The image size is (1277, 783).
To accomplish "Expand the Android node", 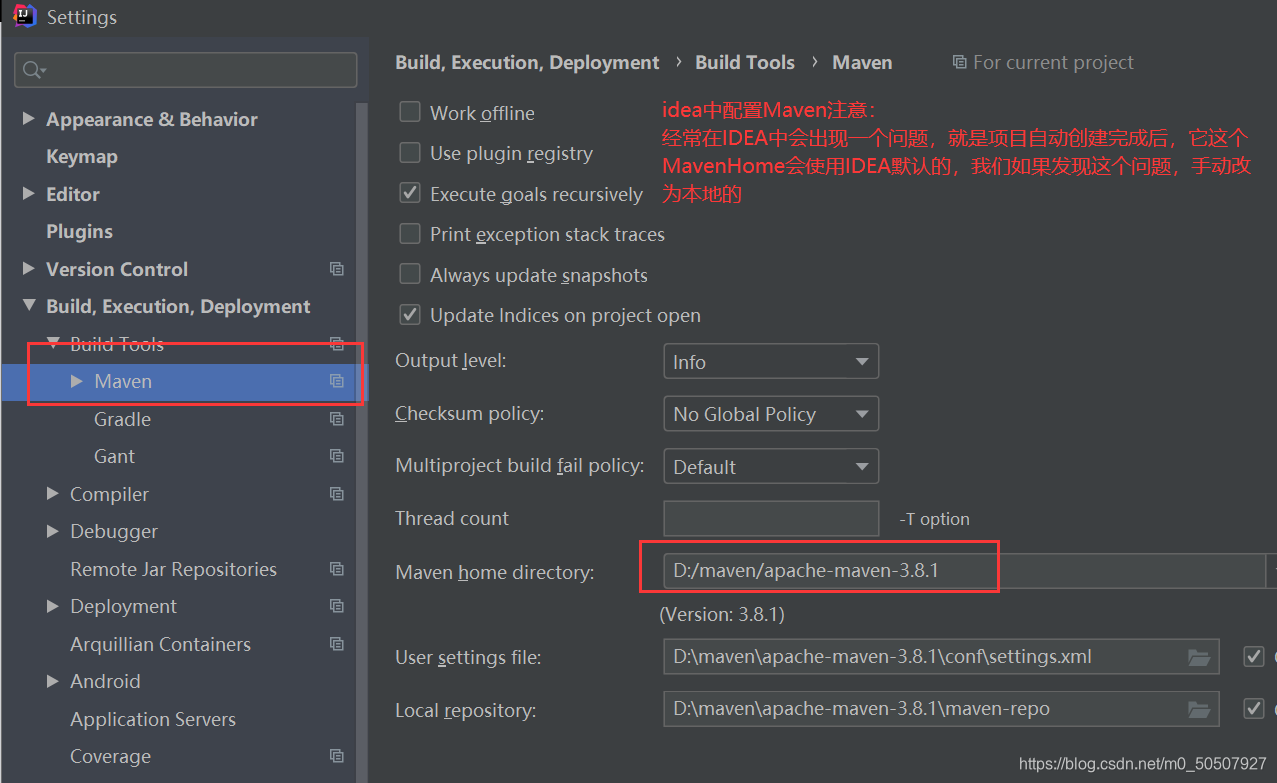I will (x=52, y=681).
